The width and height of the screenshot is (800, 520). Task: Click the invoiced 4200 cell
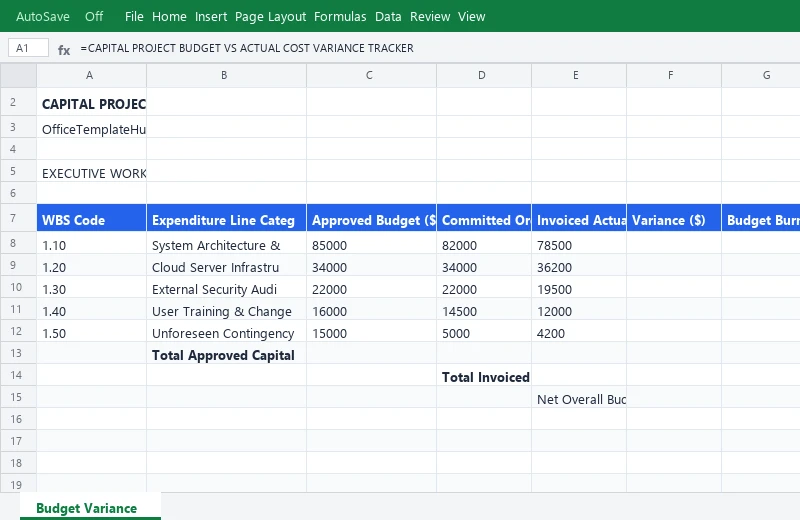[x=579, y=331]
